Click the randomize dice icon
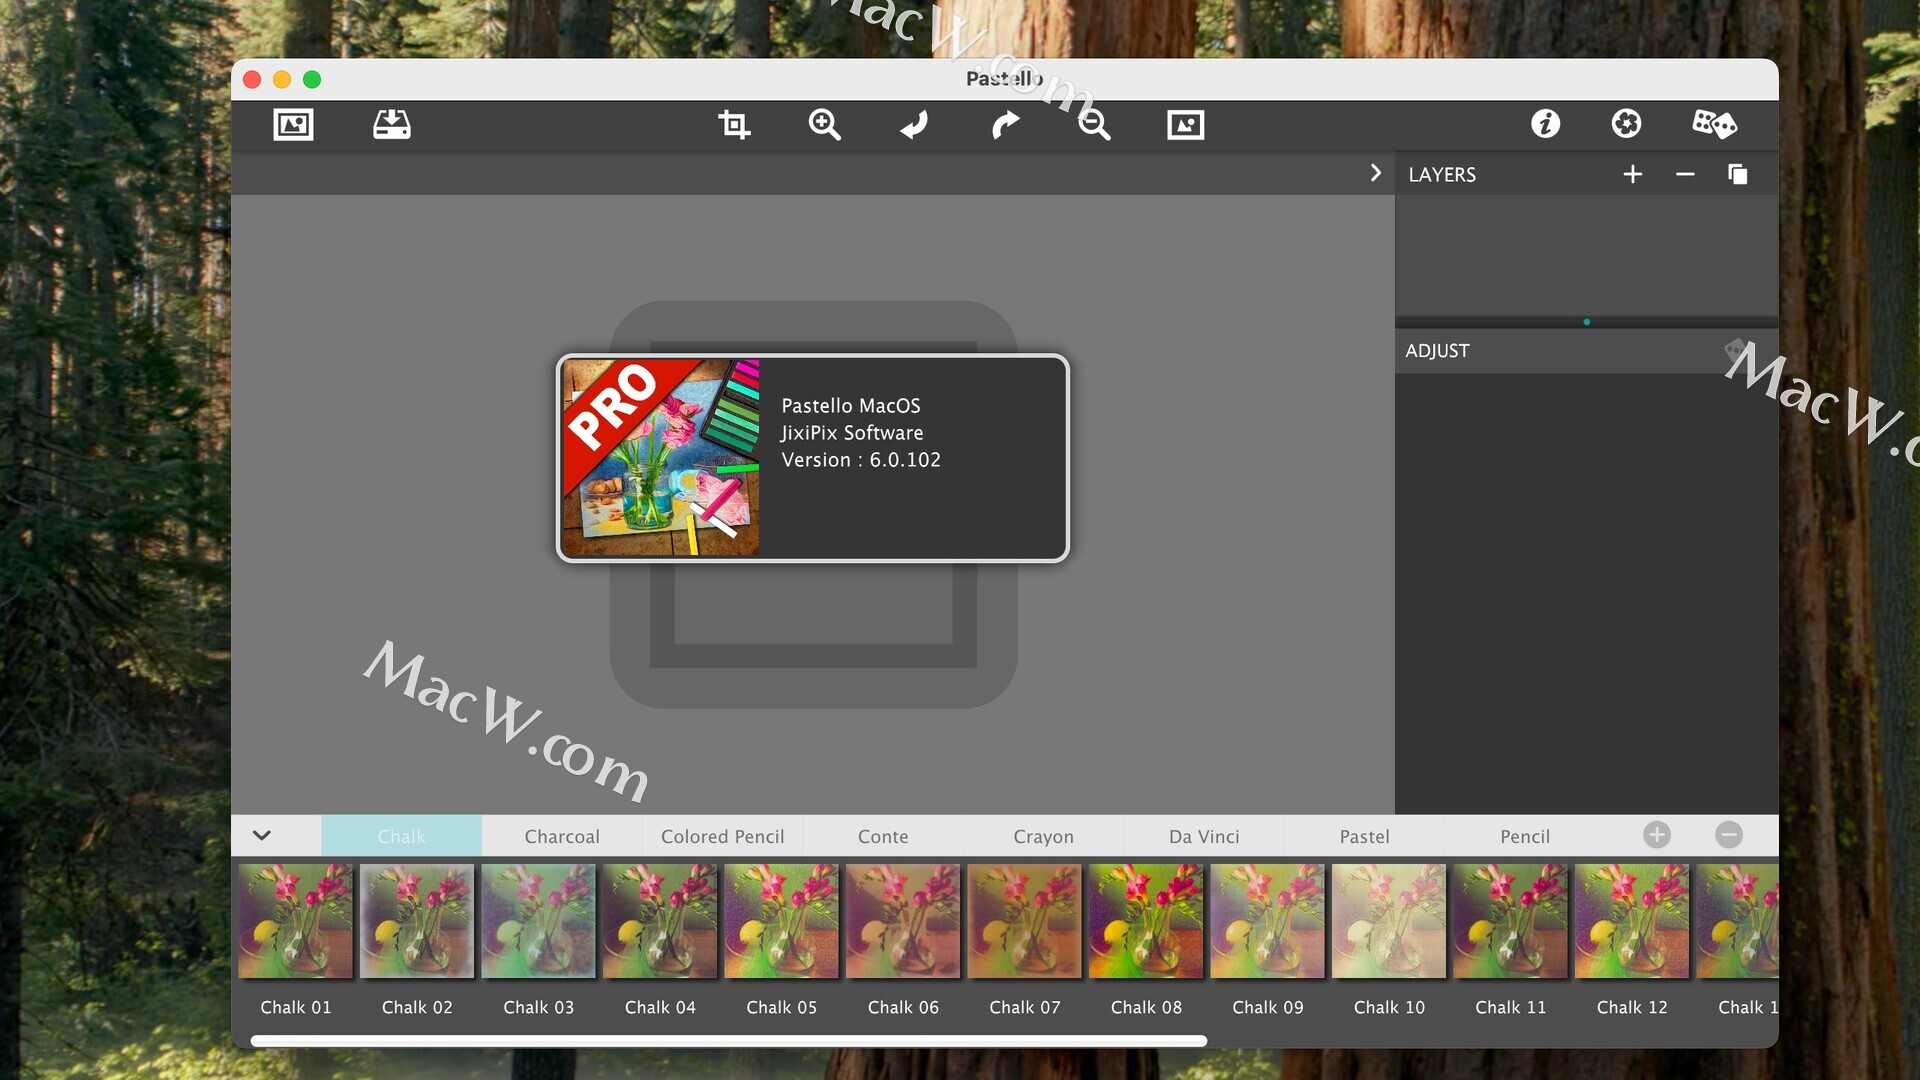The width and height of the screenshot is (1920, 1080). 1714,124
